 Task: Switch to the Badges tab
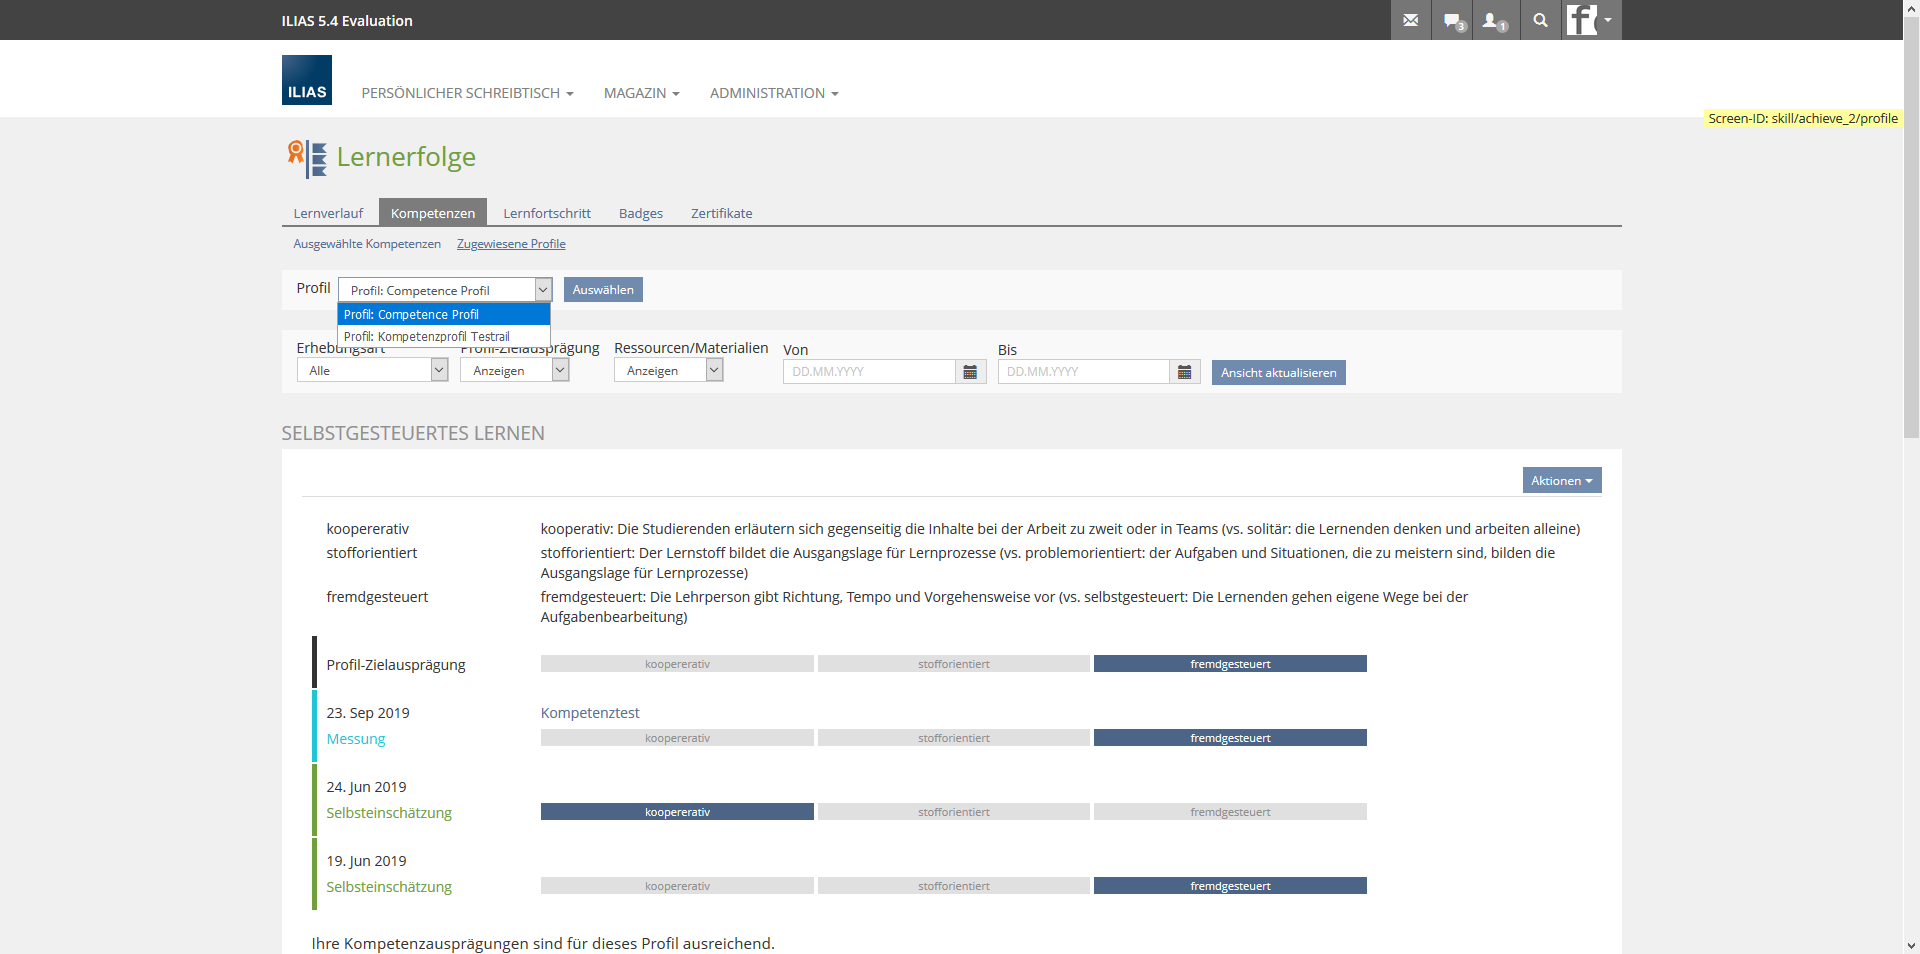coord(640,213)
